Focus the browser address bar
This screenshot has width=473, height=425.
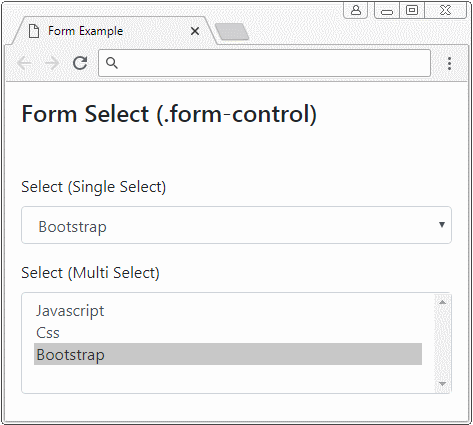click(264, 63)
